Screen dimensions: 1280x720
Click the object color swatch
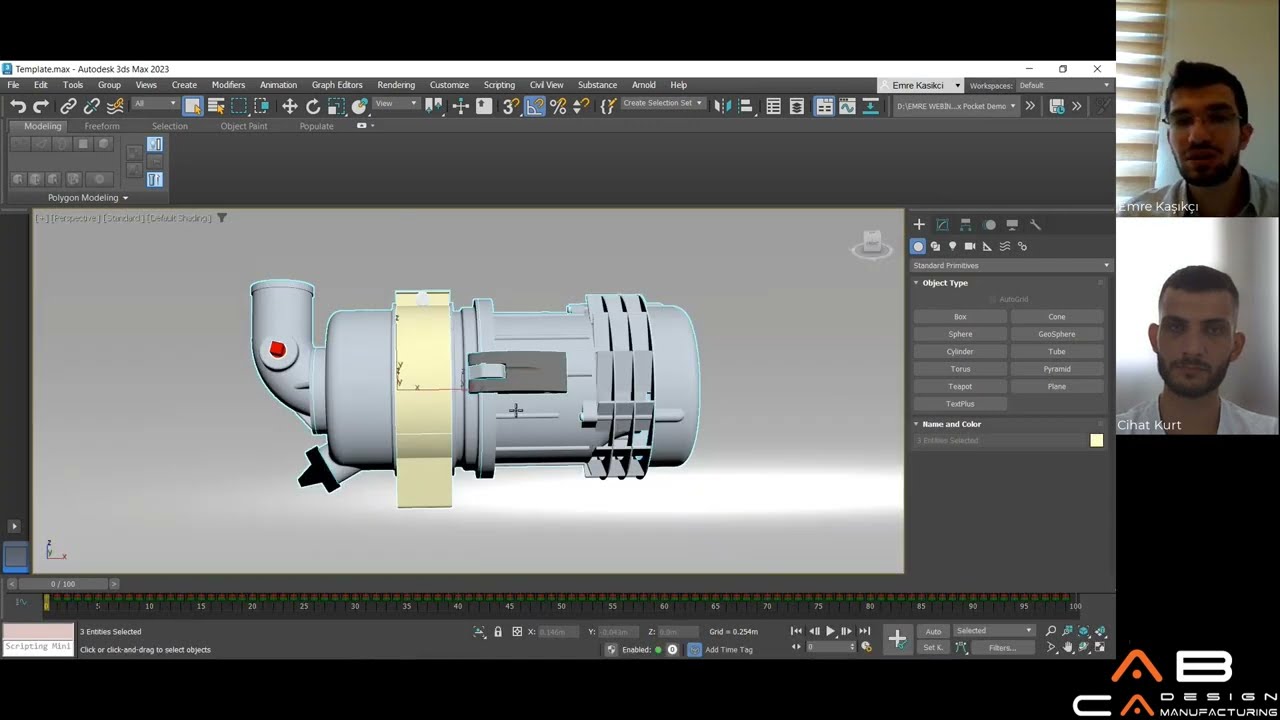pyautogui.click(x=1097, y=441)
